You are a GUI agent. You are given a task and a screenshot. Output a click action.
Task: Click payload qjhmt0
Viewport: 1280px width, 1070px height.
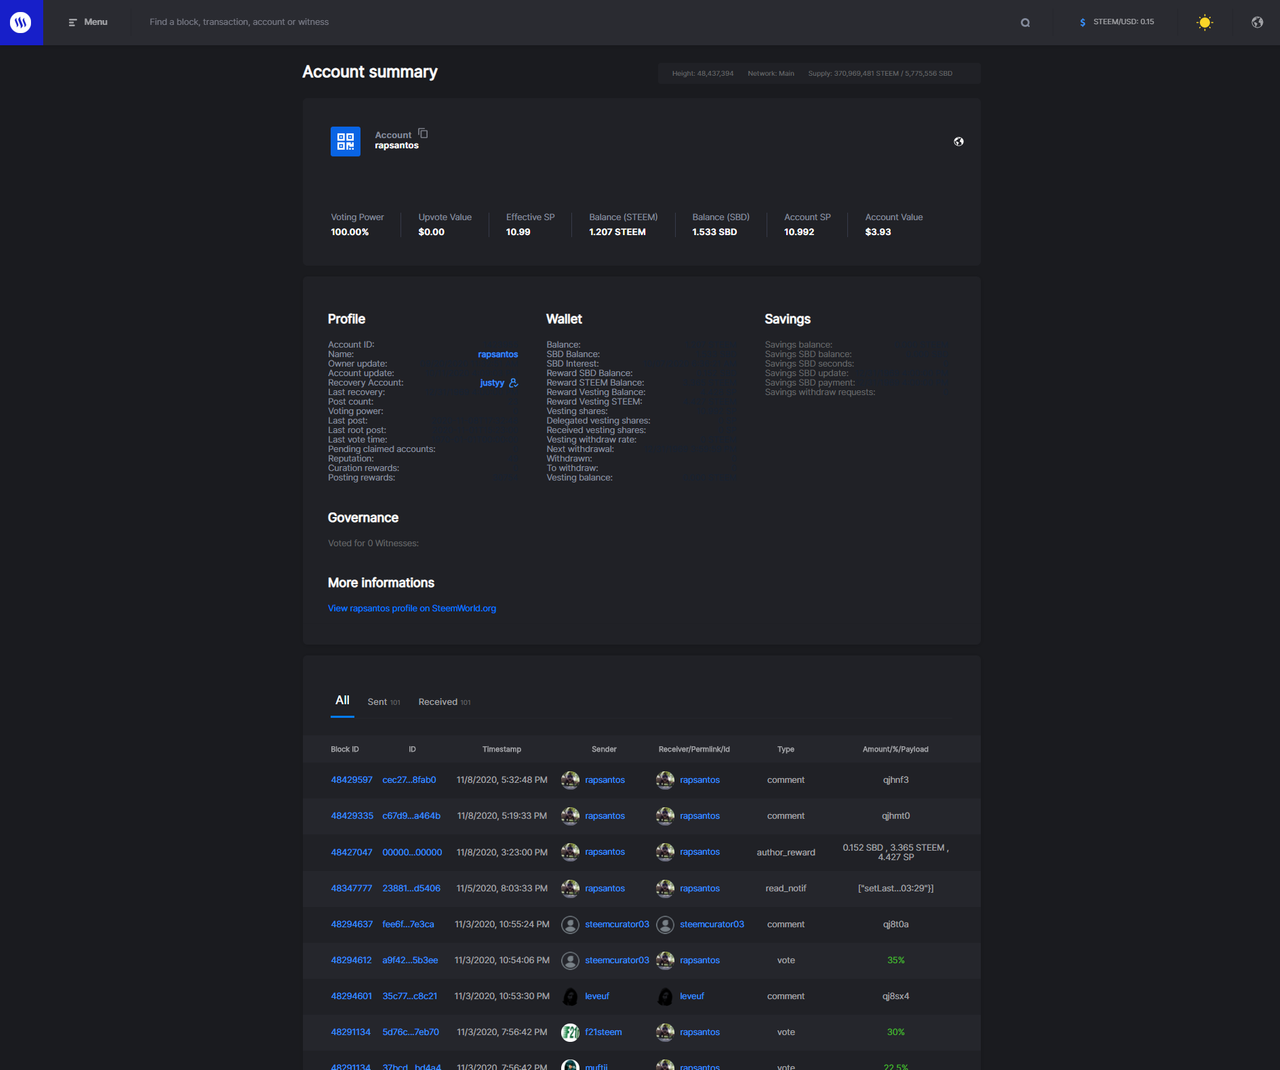click(896, 816)
